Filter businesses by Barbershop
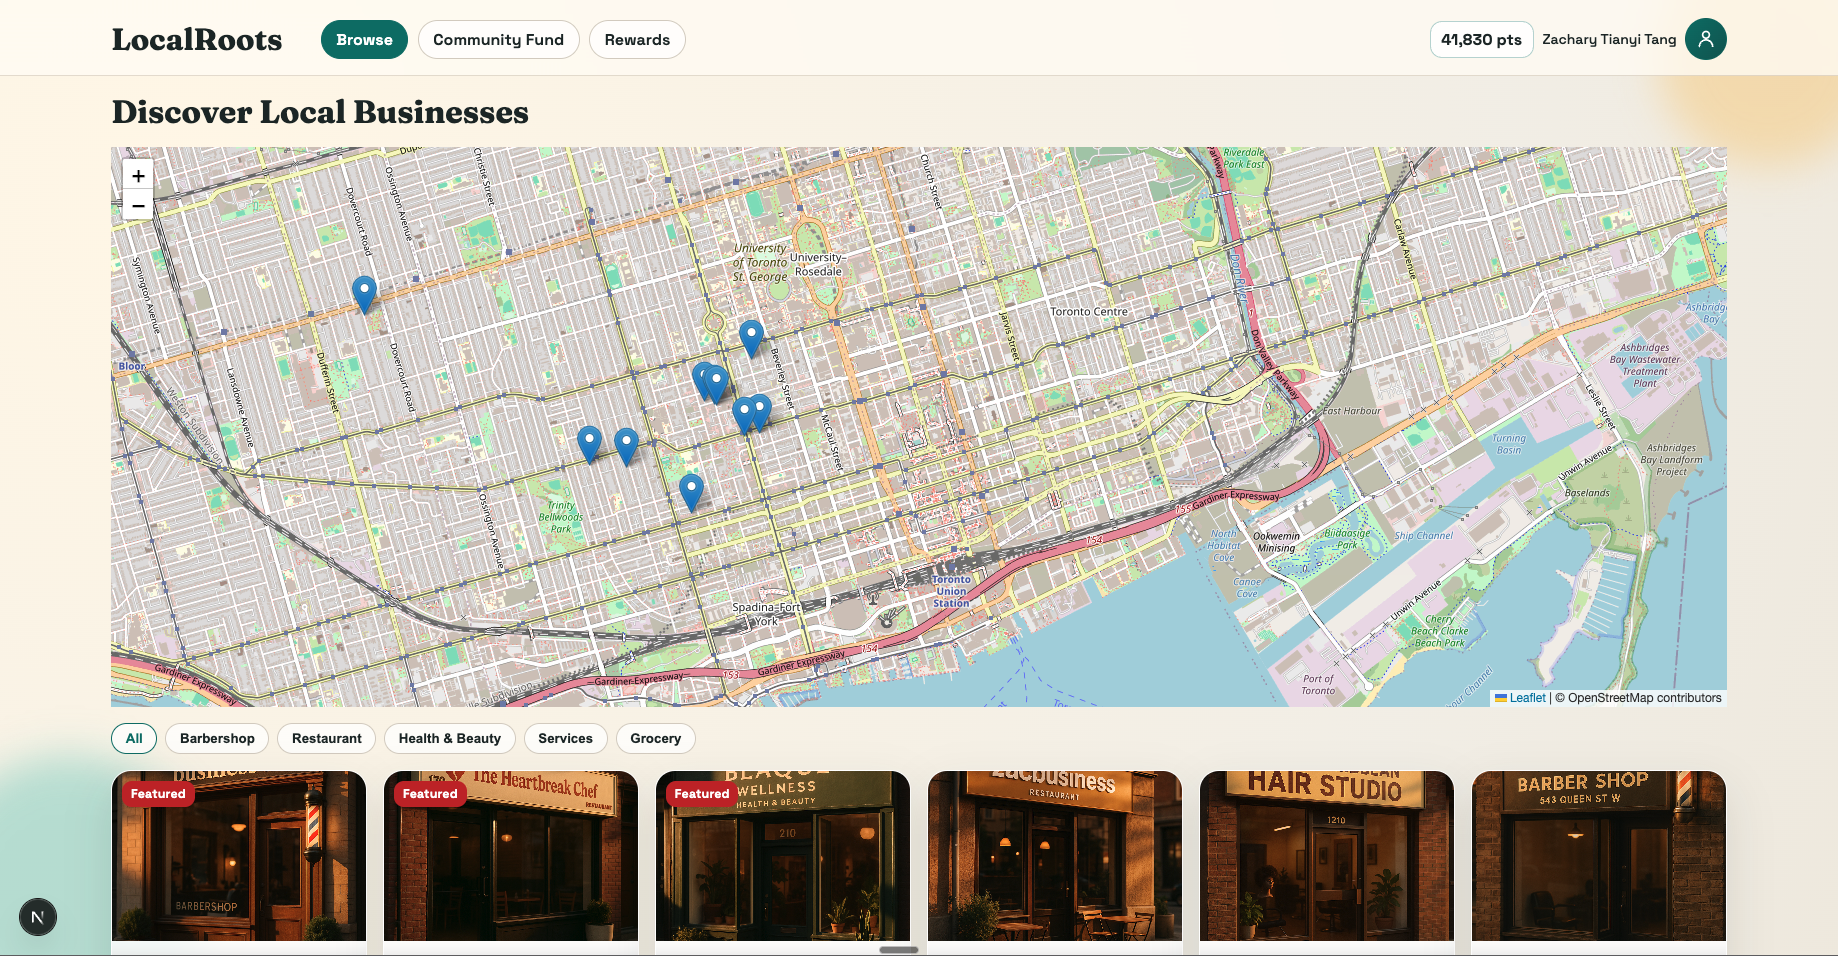 (x=217, y=739)
